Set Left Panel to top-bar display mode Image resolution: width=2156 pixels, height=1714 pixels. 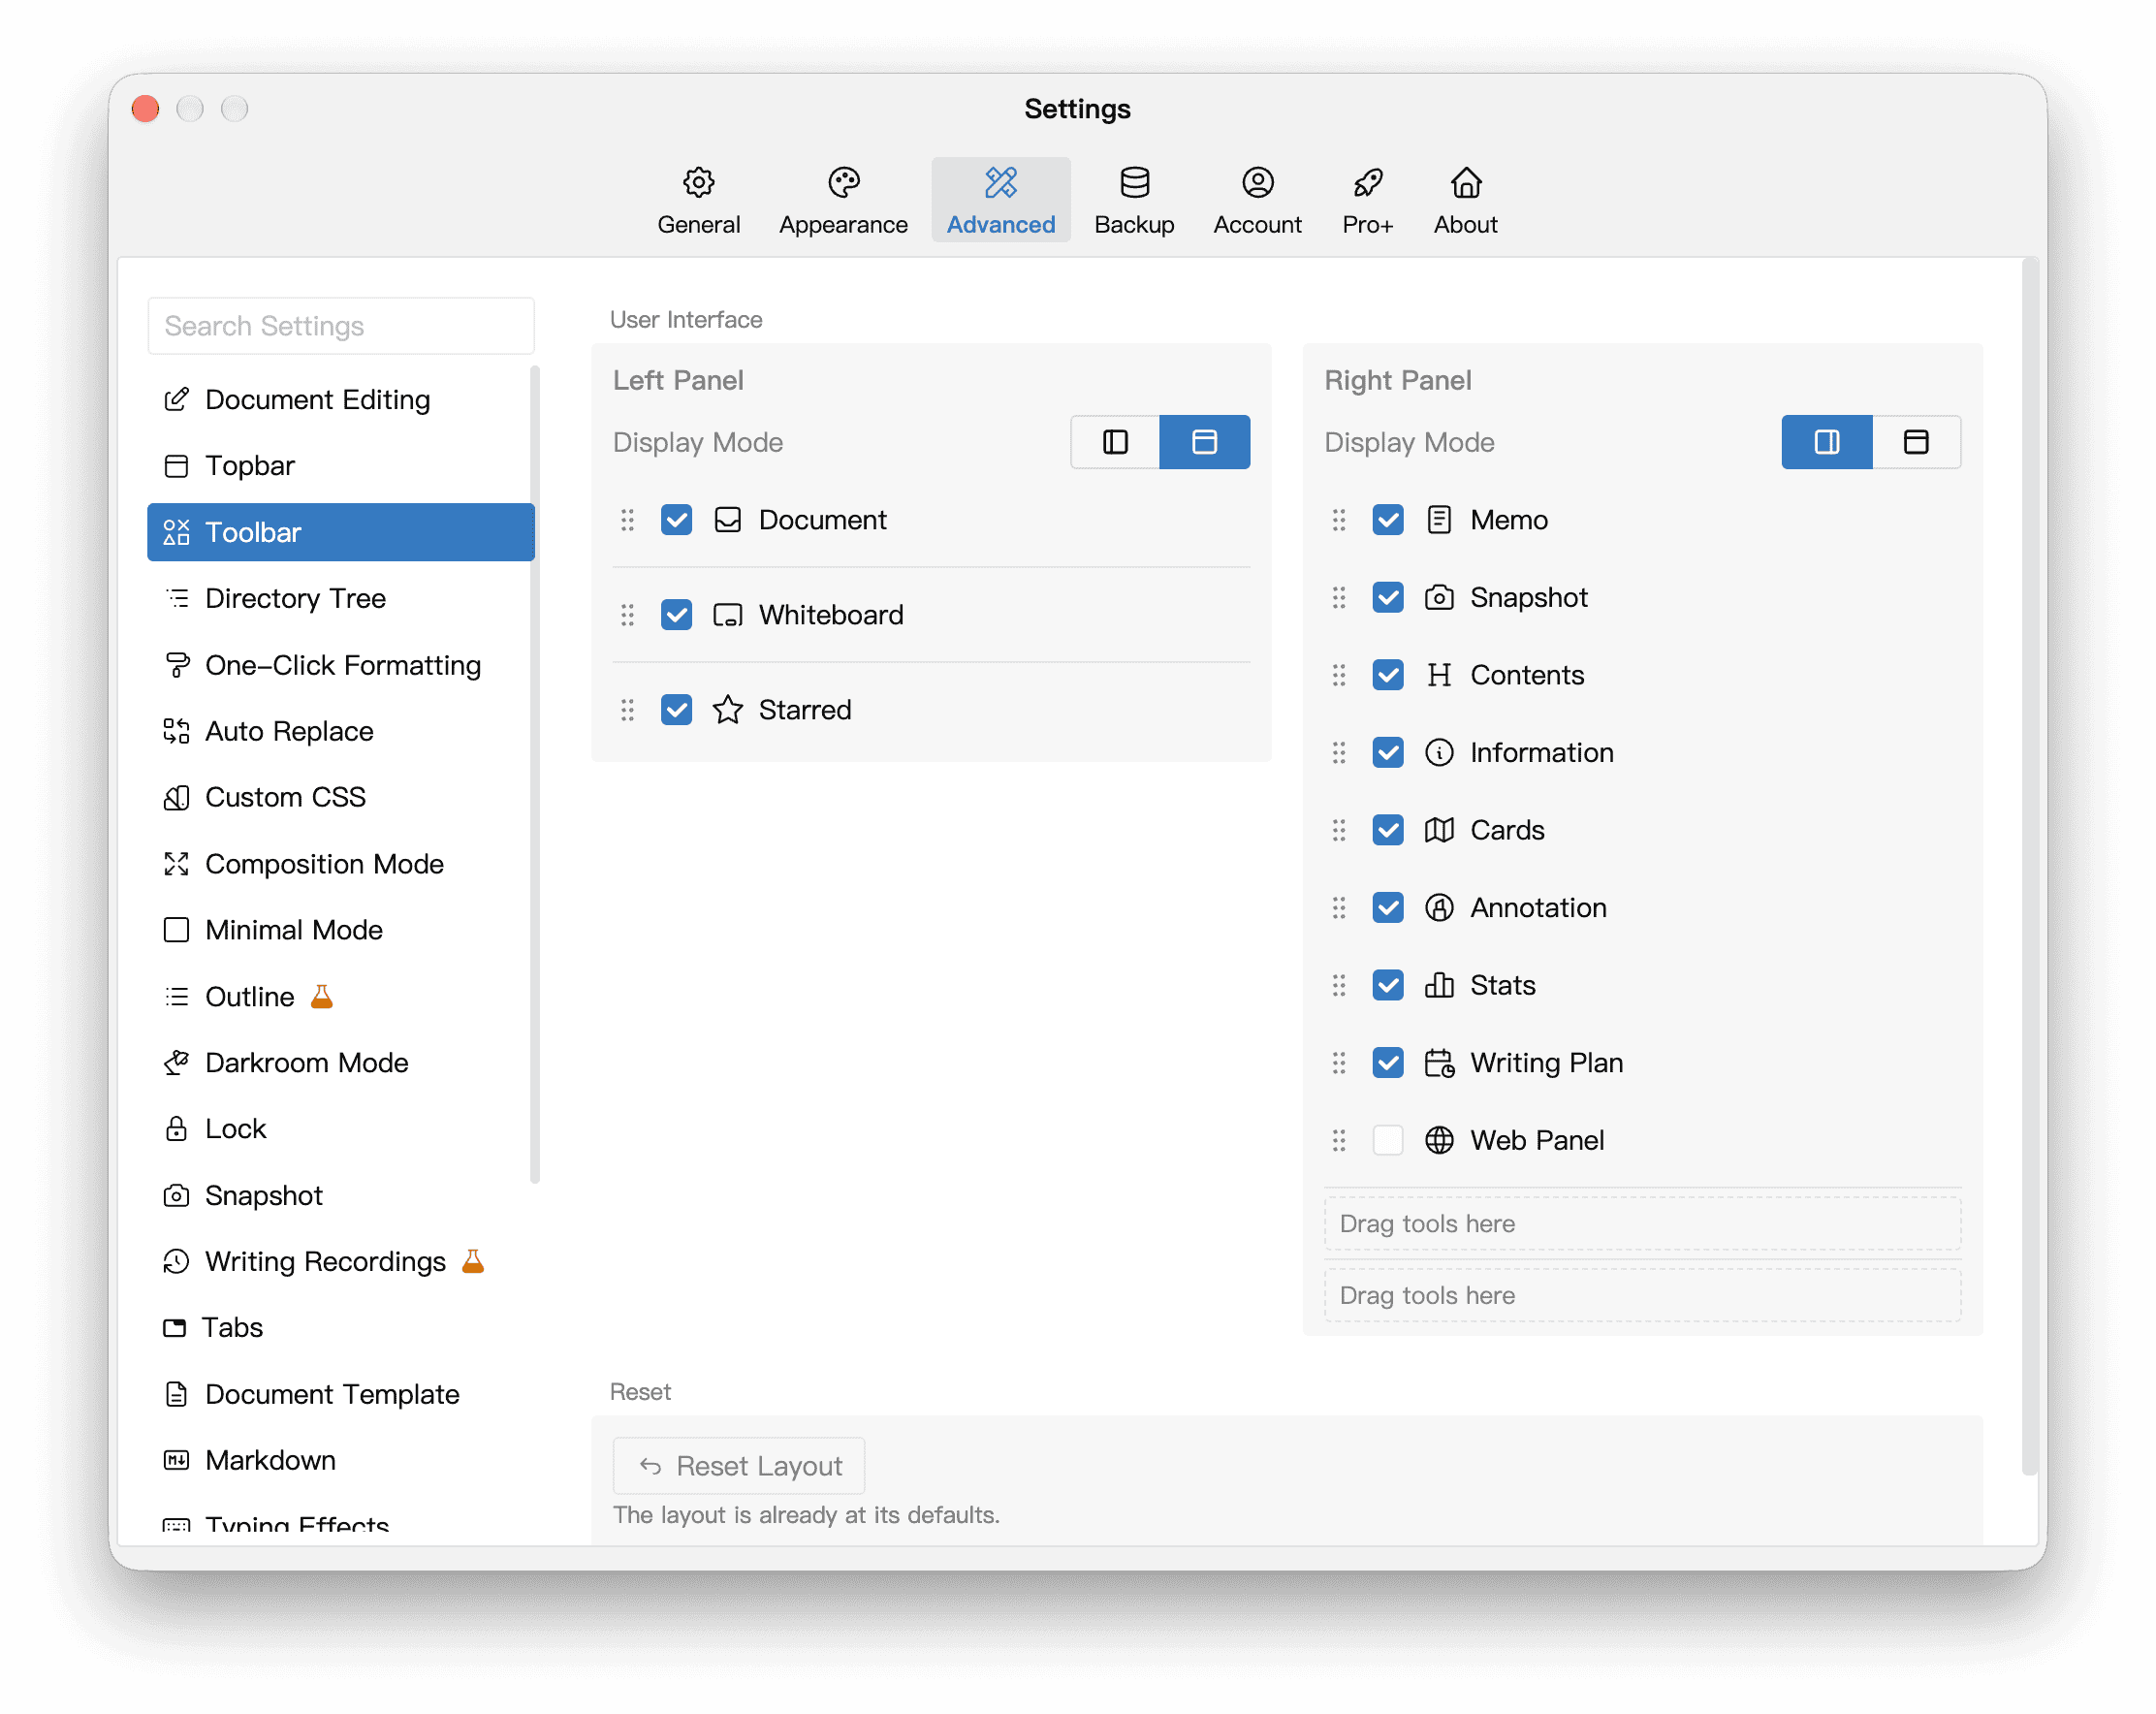1204,442
